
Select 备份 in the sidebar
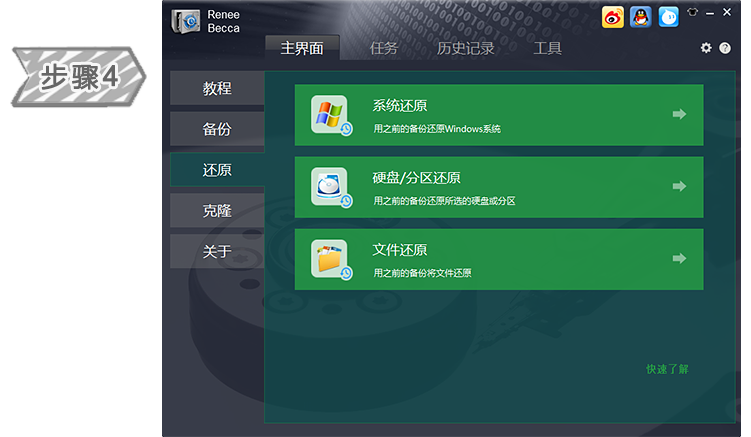pos(217,129)
